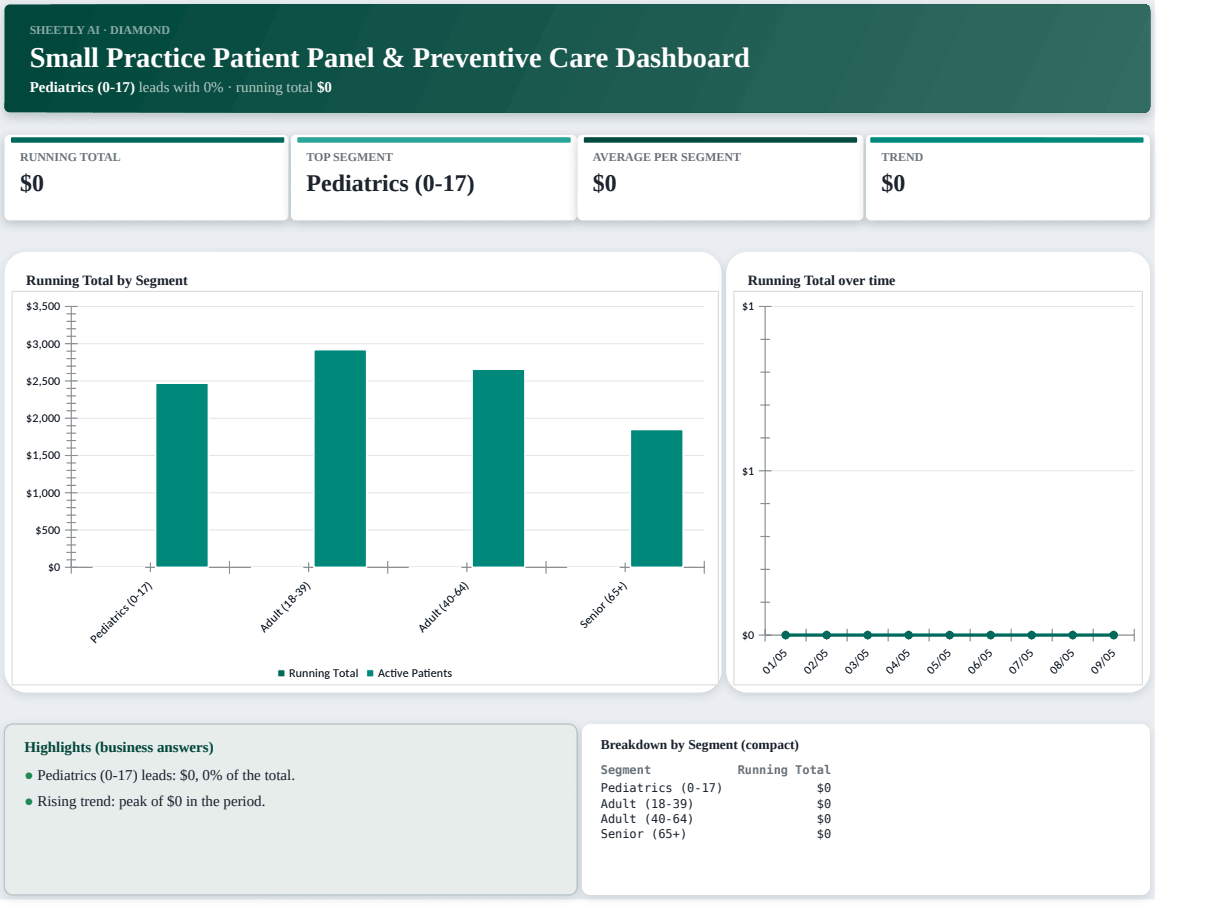
Task: Click 'Running Total over time' chart title
Action: [821, 281]
